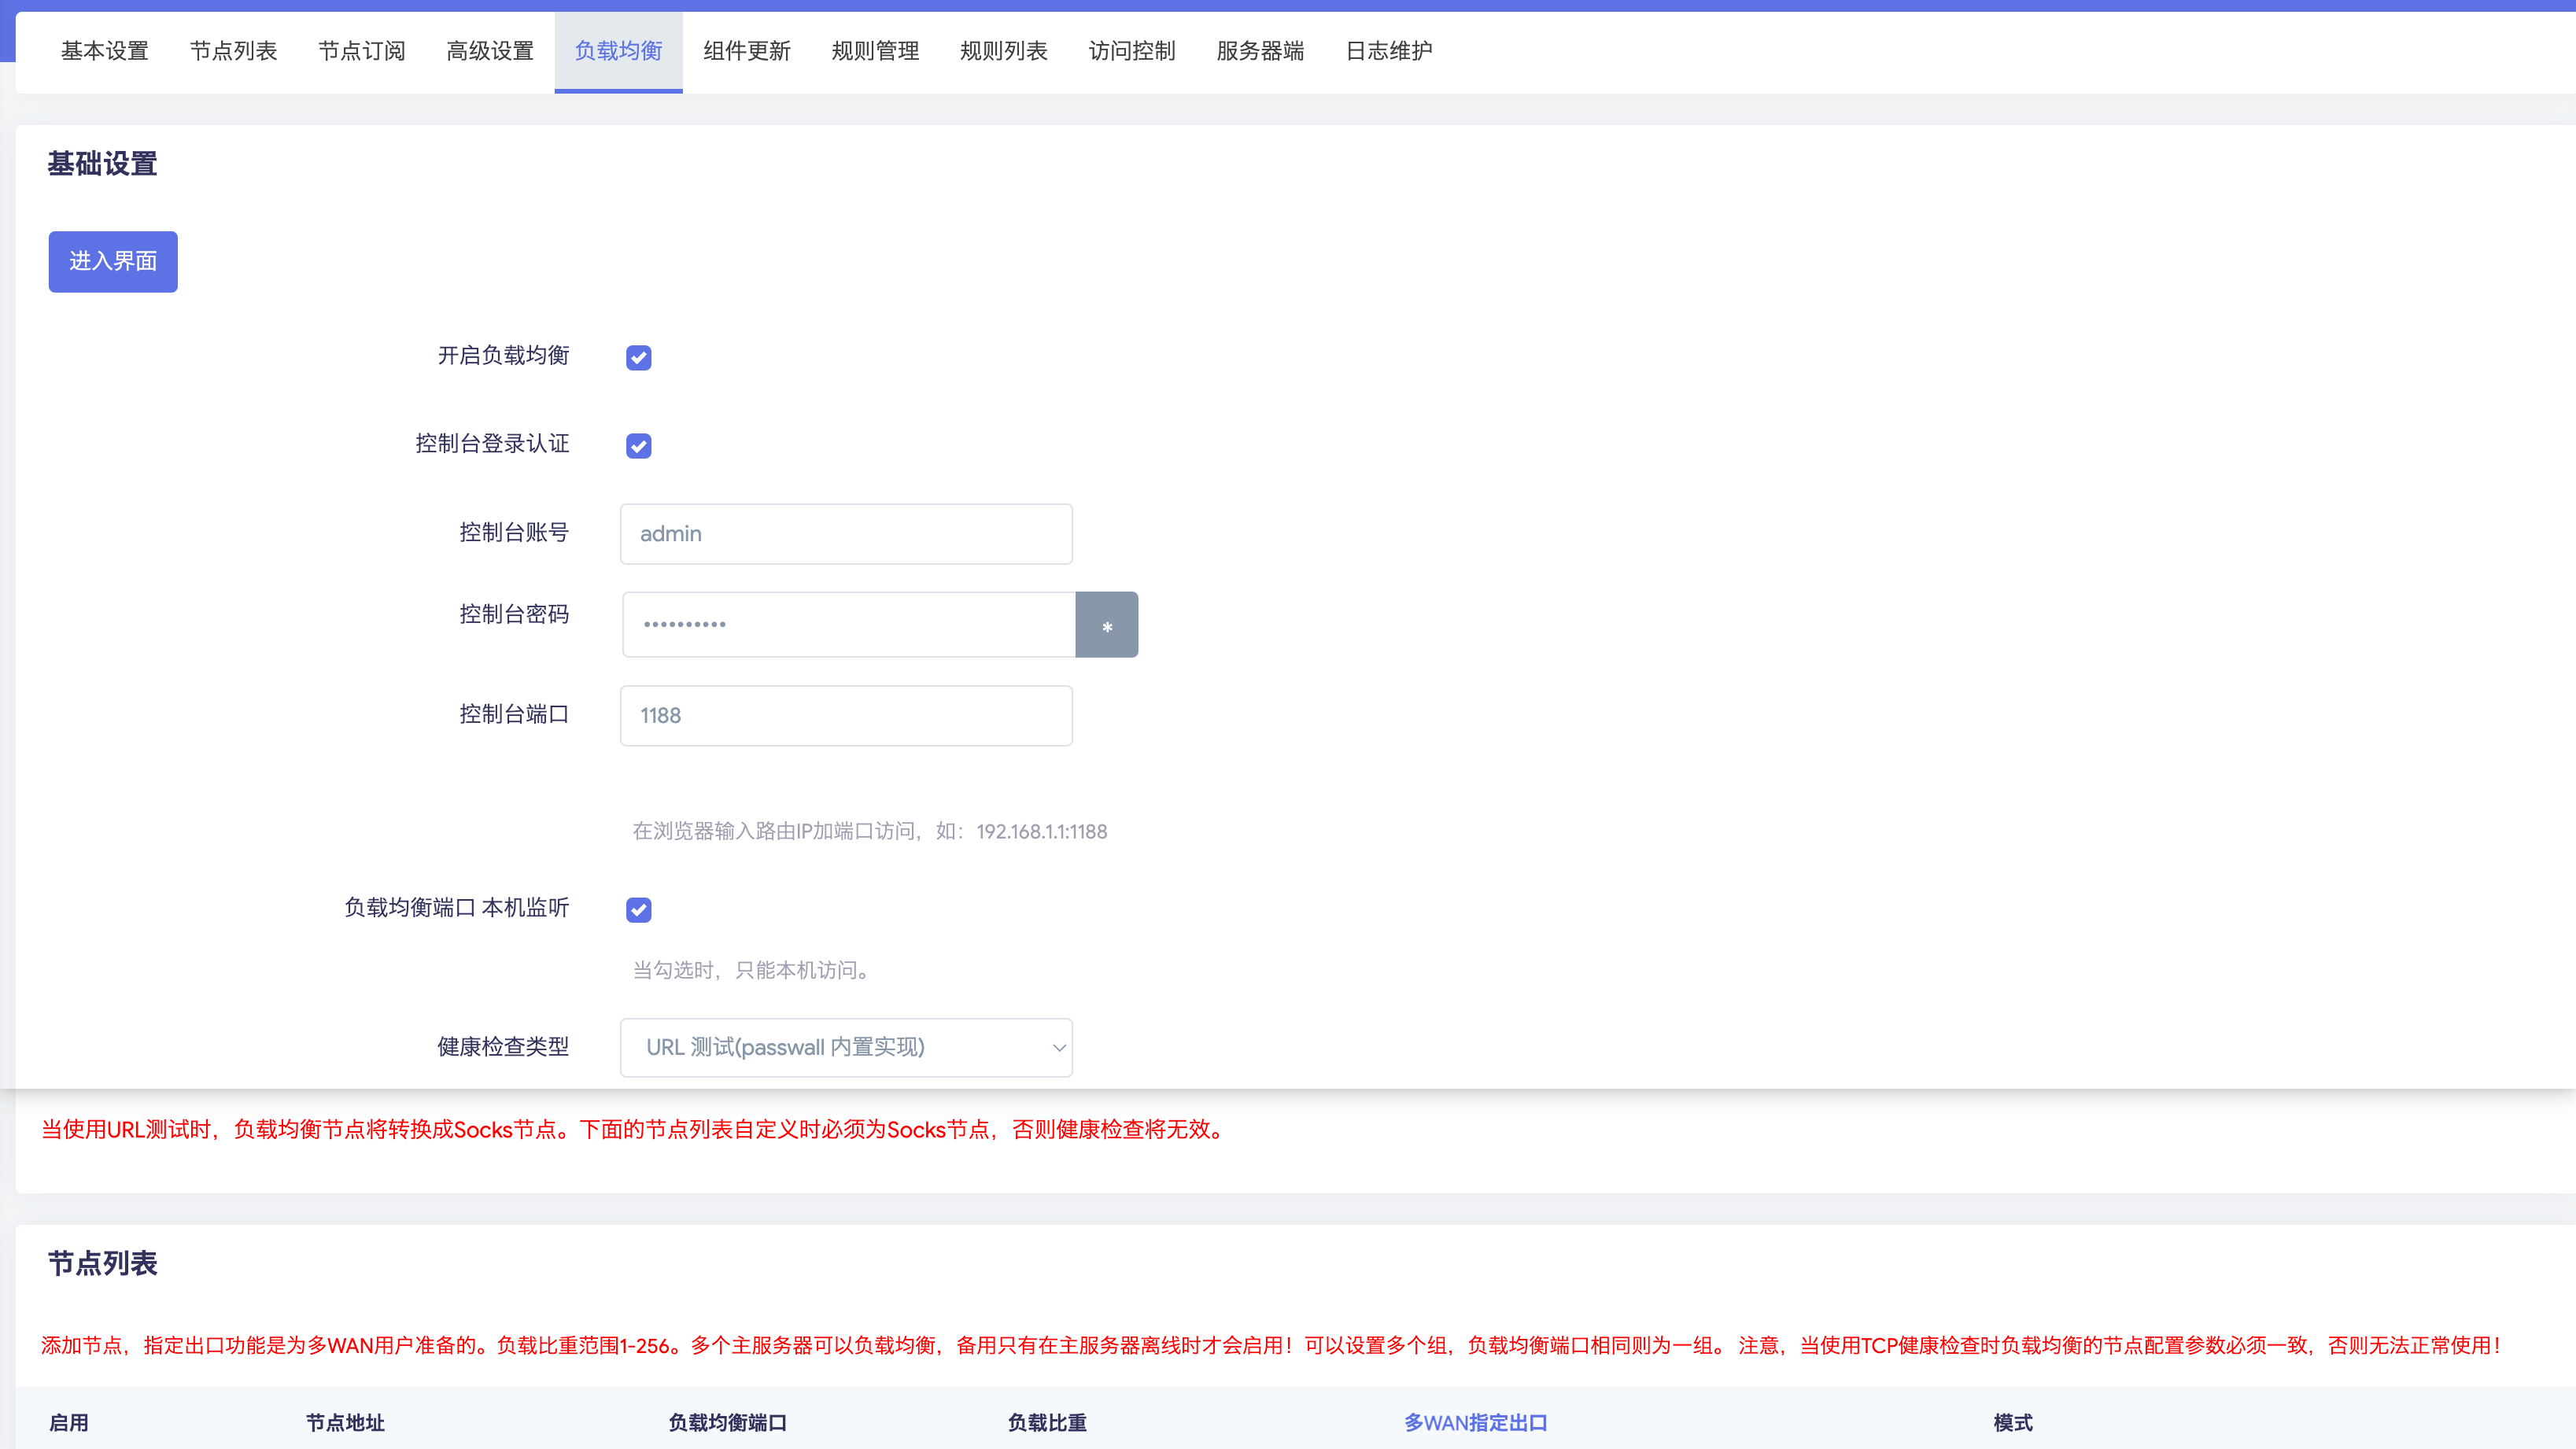Click 进入界面 button

click(x=113, y=262)
